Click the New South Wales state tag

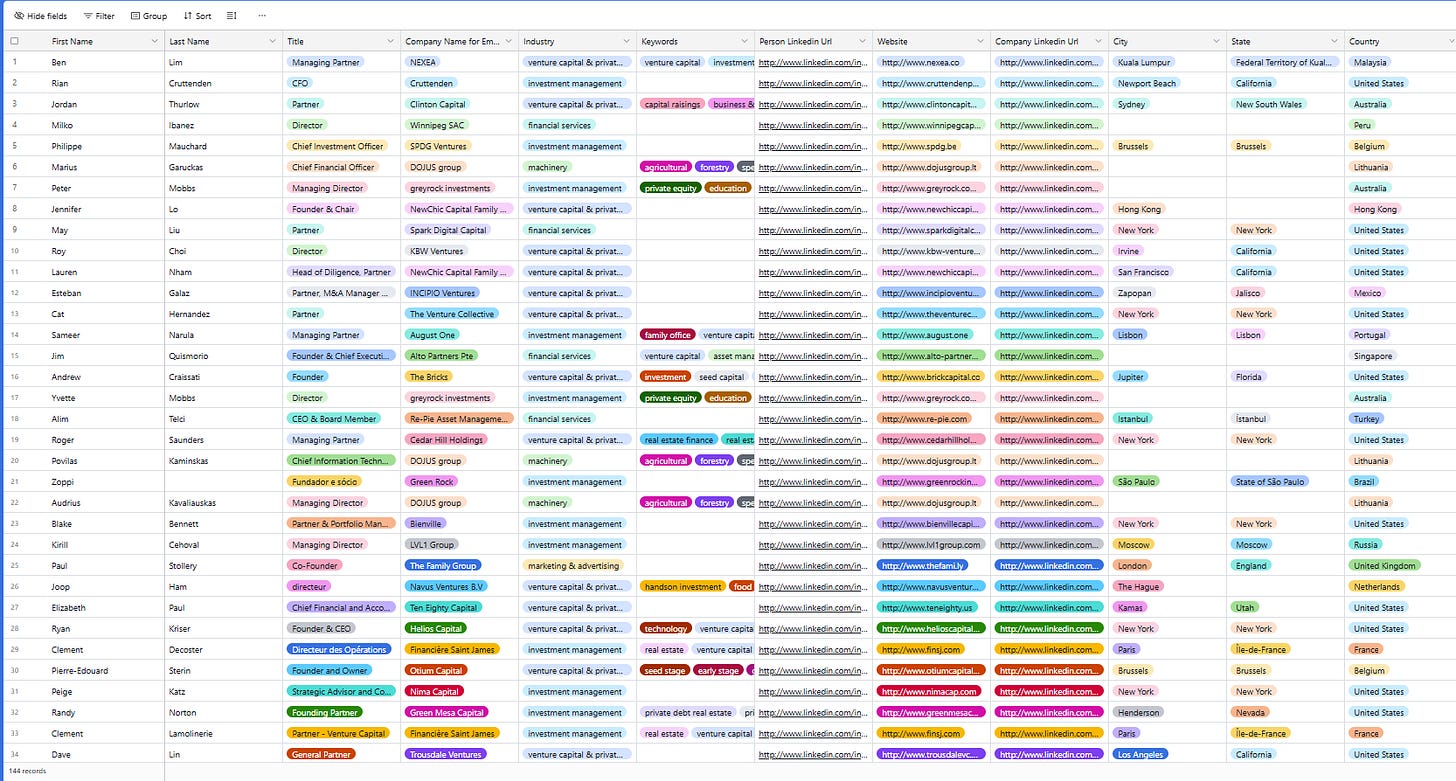tap(1269, 104)
